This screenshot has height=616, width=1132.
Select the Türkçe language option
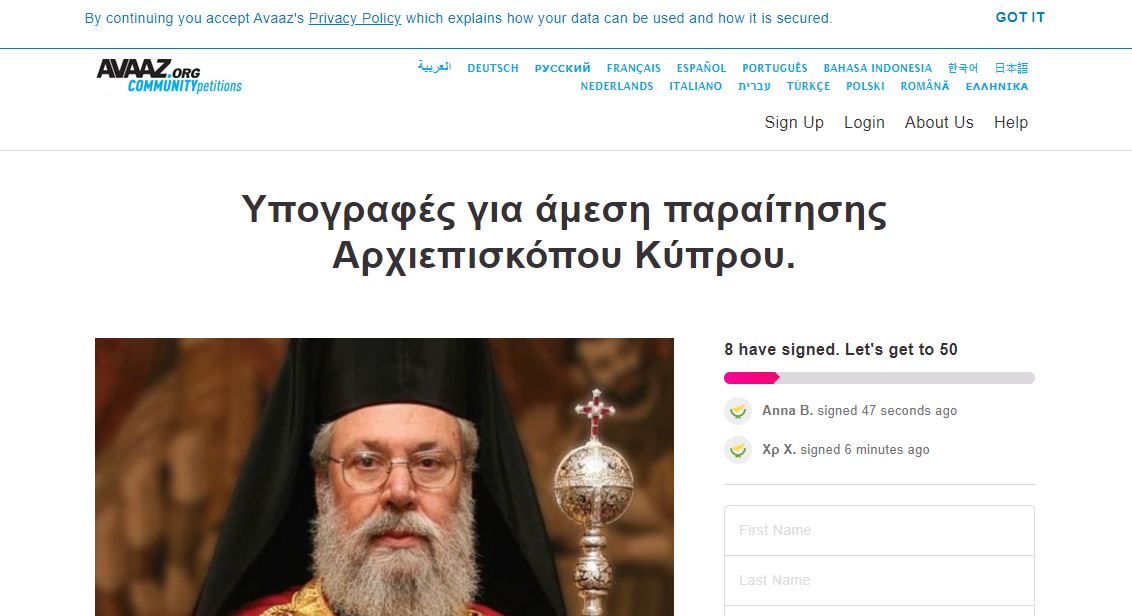coord(808,86)
